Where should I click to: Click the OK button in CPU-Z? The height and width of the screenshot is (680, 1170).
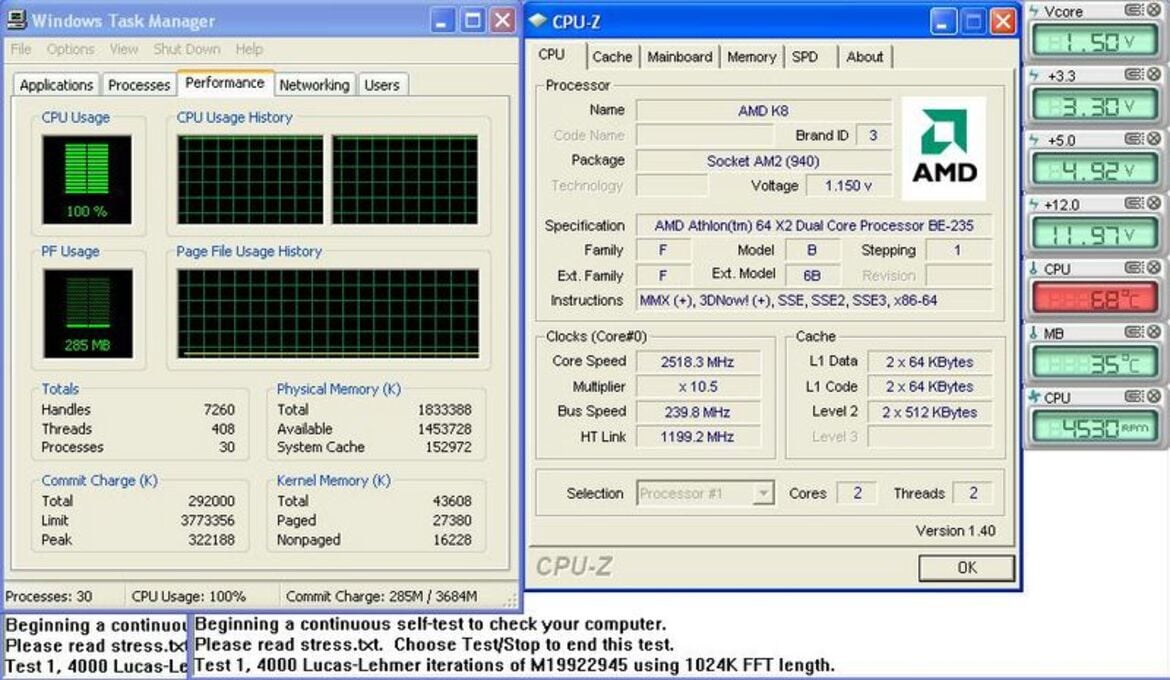pos(966,568)
